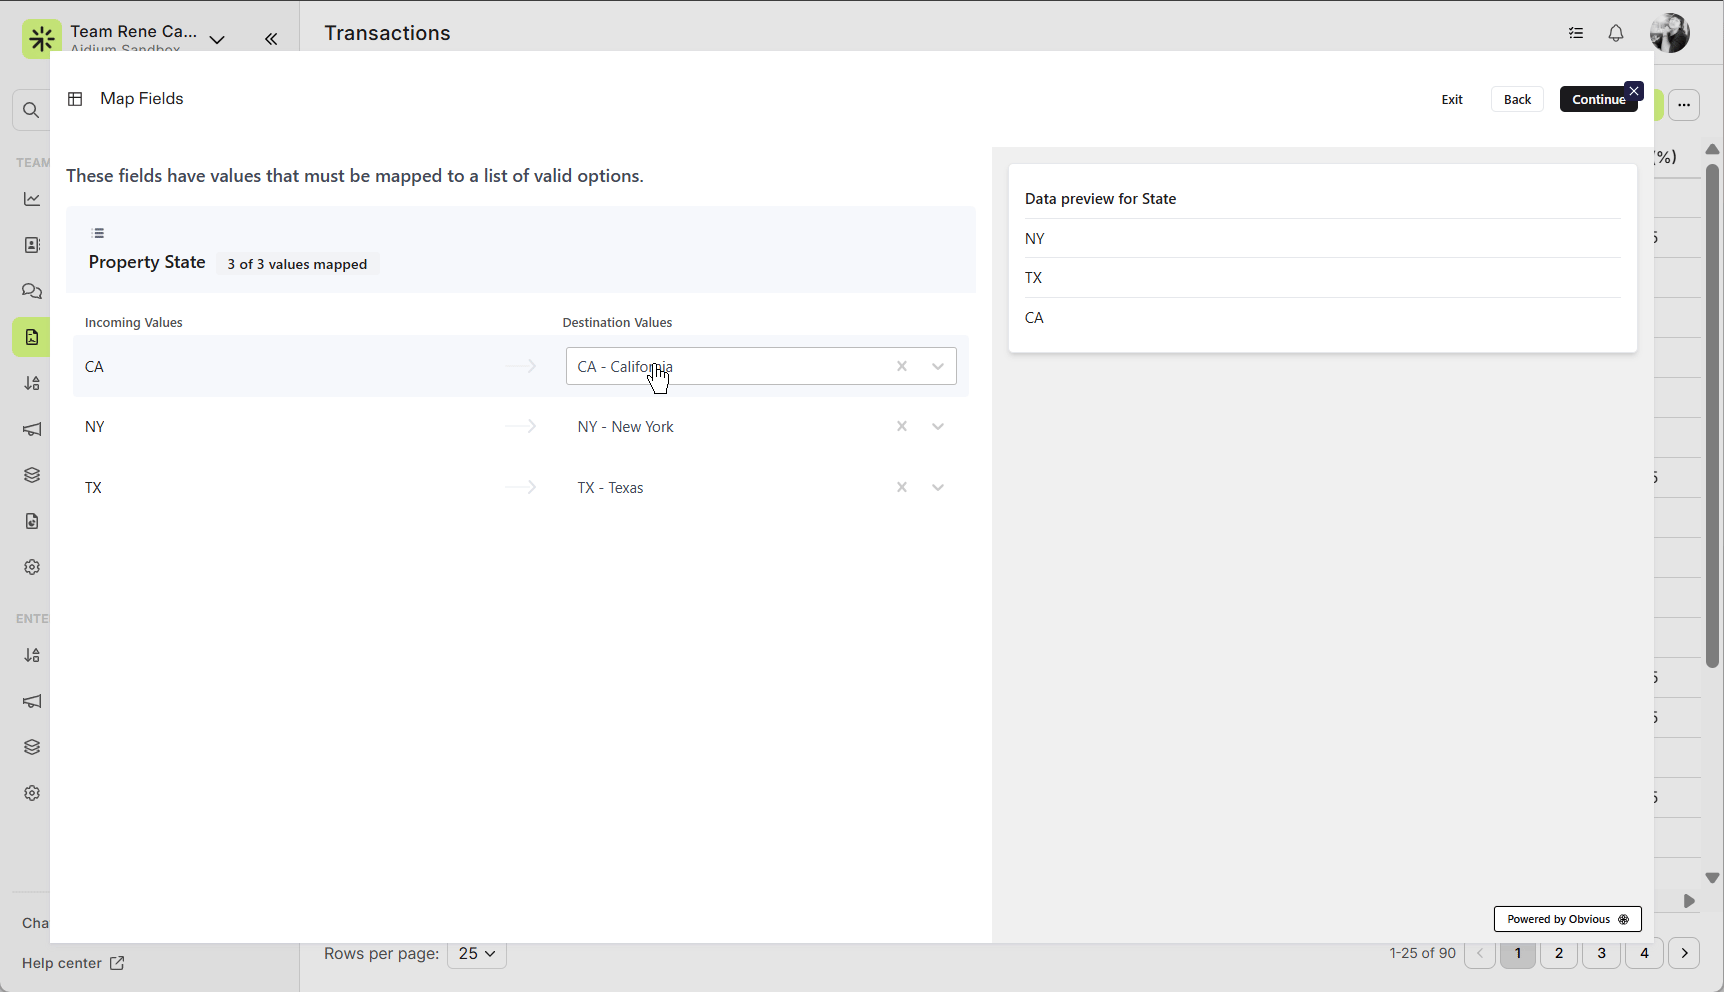The width and height of the screenshot is (1724, 992).
Task: Open the search icon in sidebar
Action: coord(31,110)
